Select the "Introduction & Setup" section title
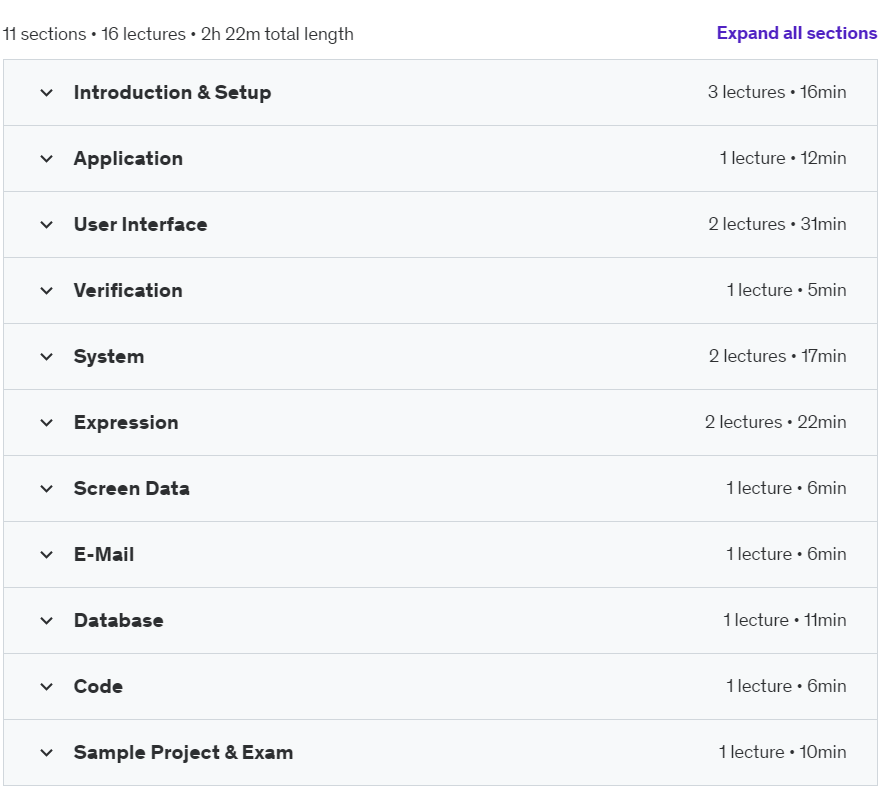This screenshot has height=791, width=882. (172, 92)
